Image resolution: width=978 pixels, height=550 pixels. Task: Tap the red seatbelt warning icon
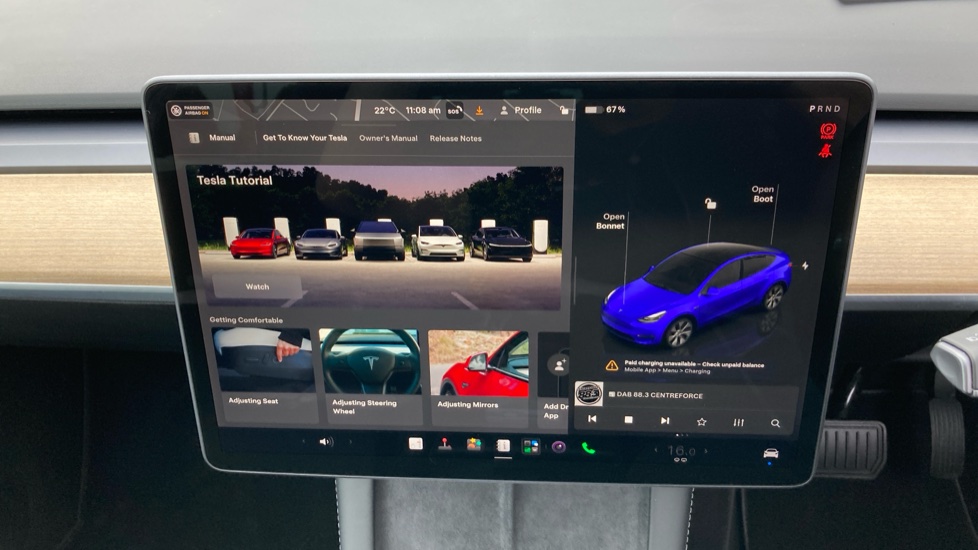tap(825, 151)
